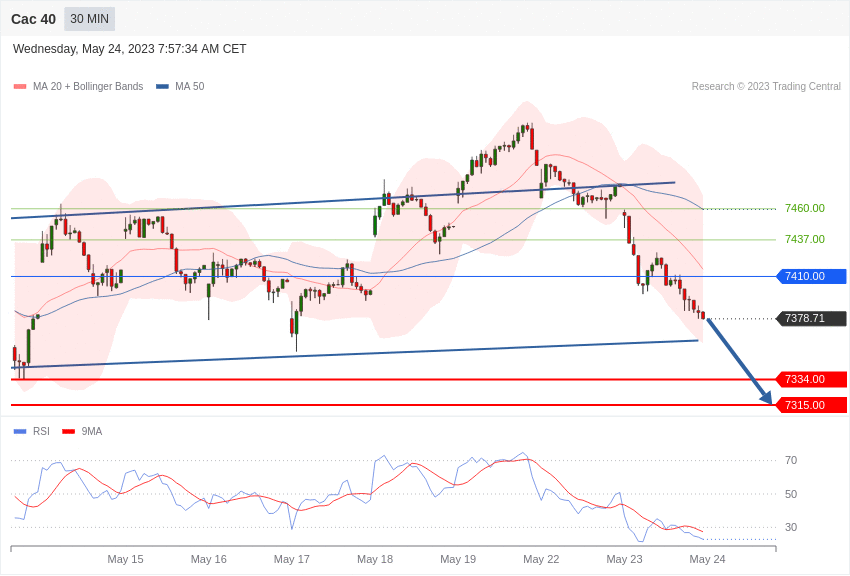Click the Cac 40 chart title
Screen dimensions: 850x576
pos(33,19)
